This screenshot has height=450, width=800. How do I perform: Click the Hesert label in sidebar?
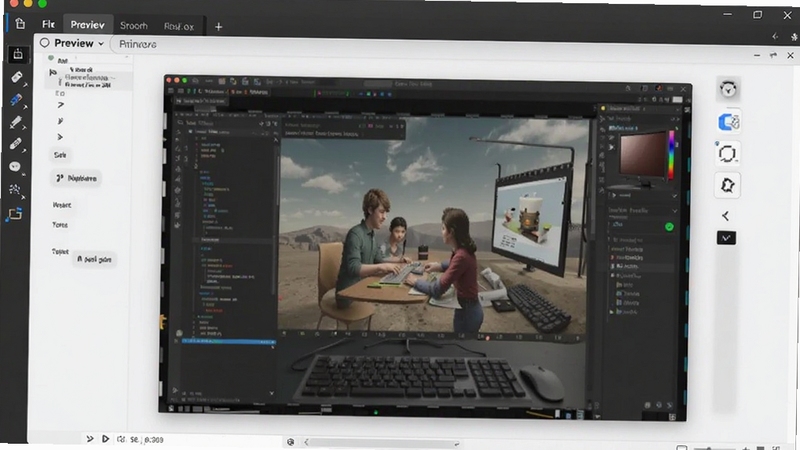click(62, 205)
